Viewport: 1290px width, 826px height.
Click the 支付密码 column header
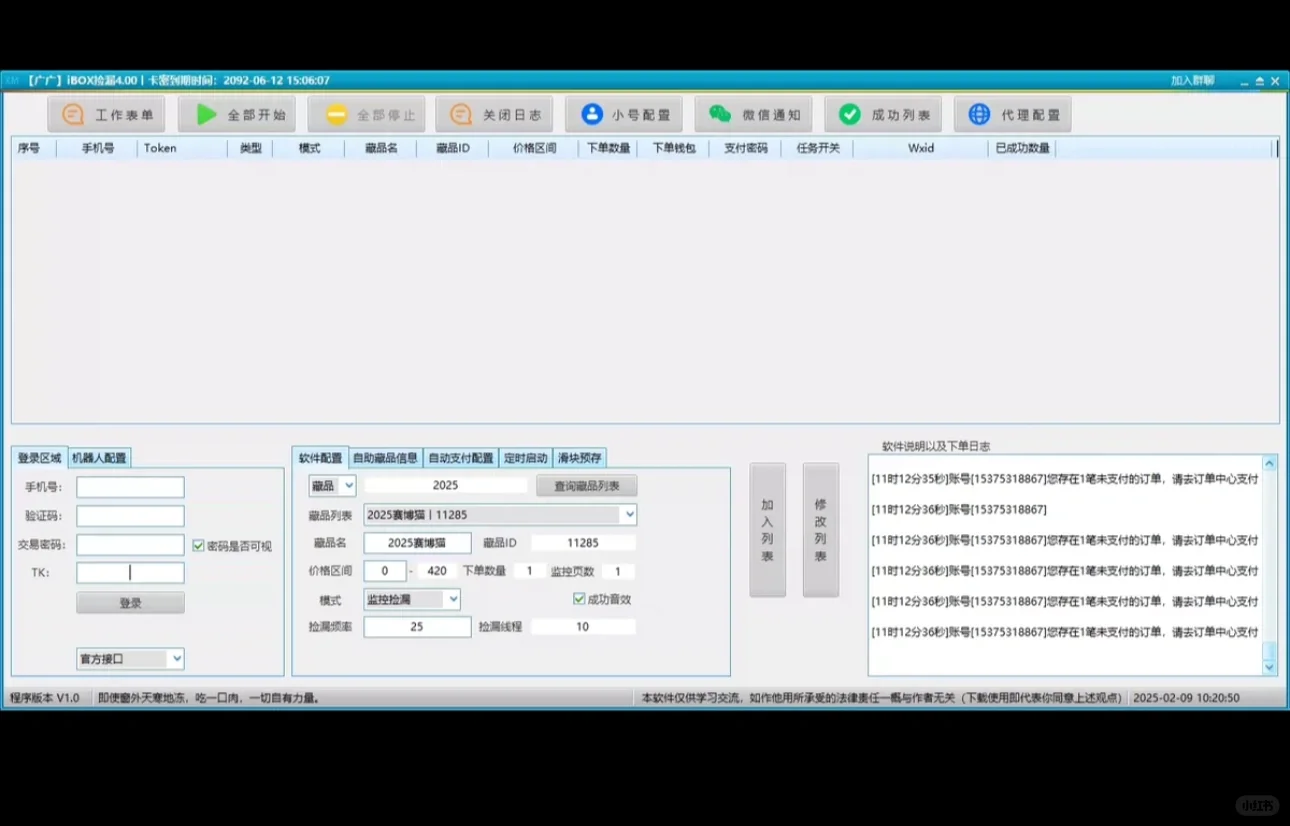(x=745, y=148)
